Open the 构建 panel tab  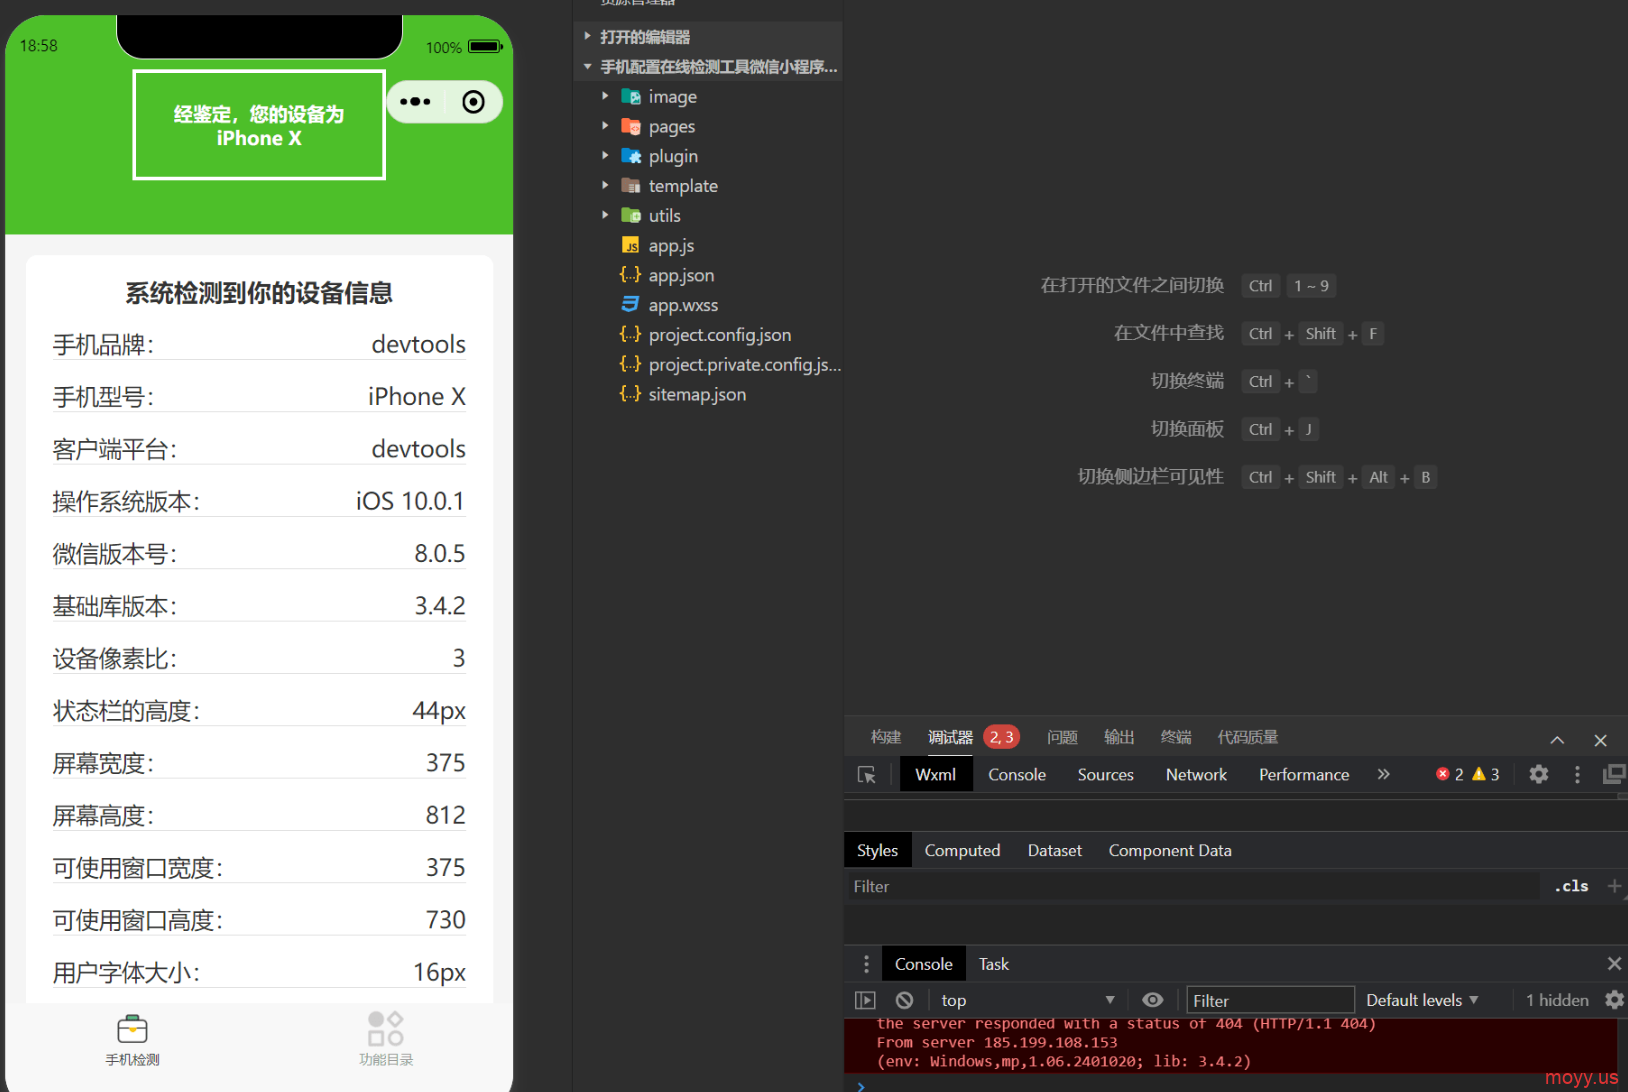click(886, 737)
